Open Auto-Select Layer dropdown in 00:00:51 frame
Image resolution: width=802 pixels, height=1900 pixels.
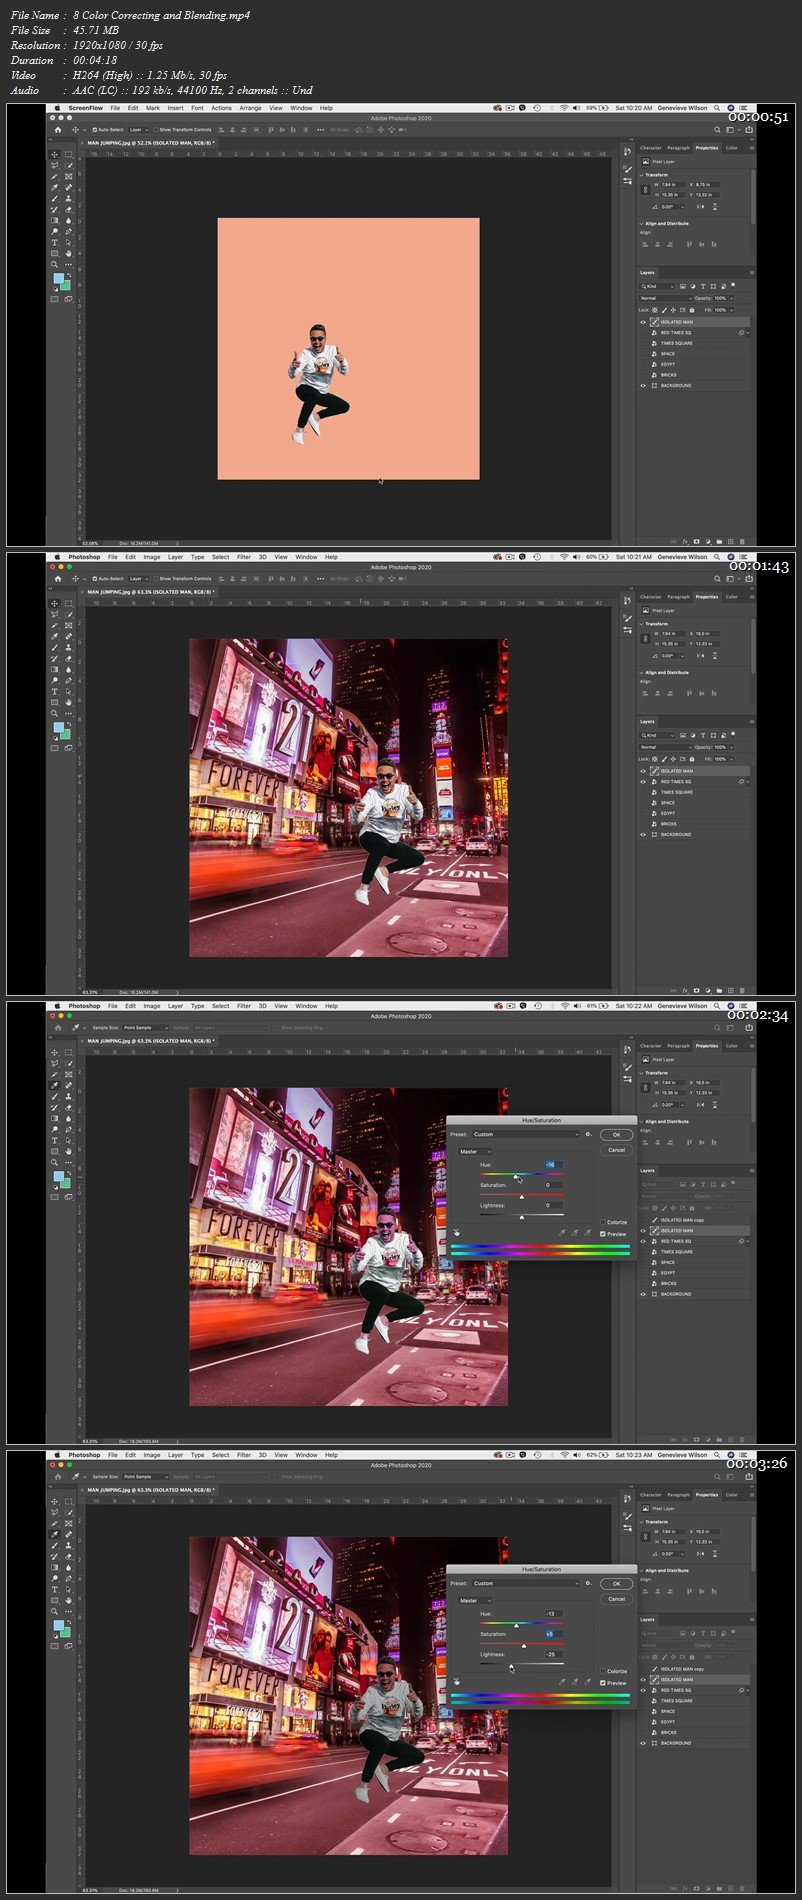click(138, 130)
